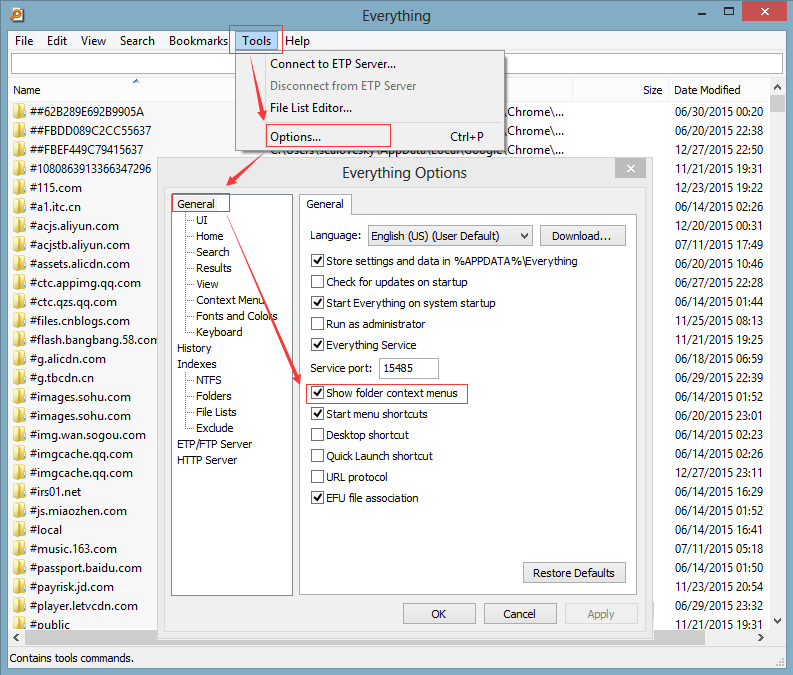Click folder icon of #passport.baidu.com

[x=19, y=568]
